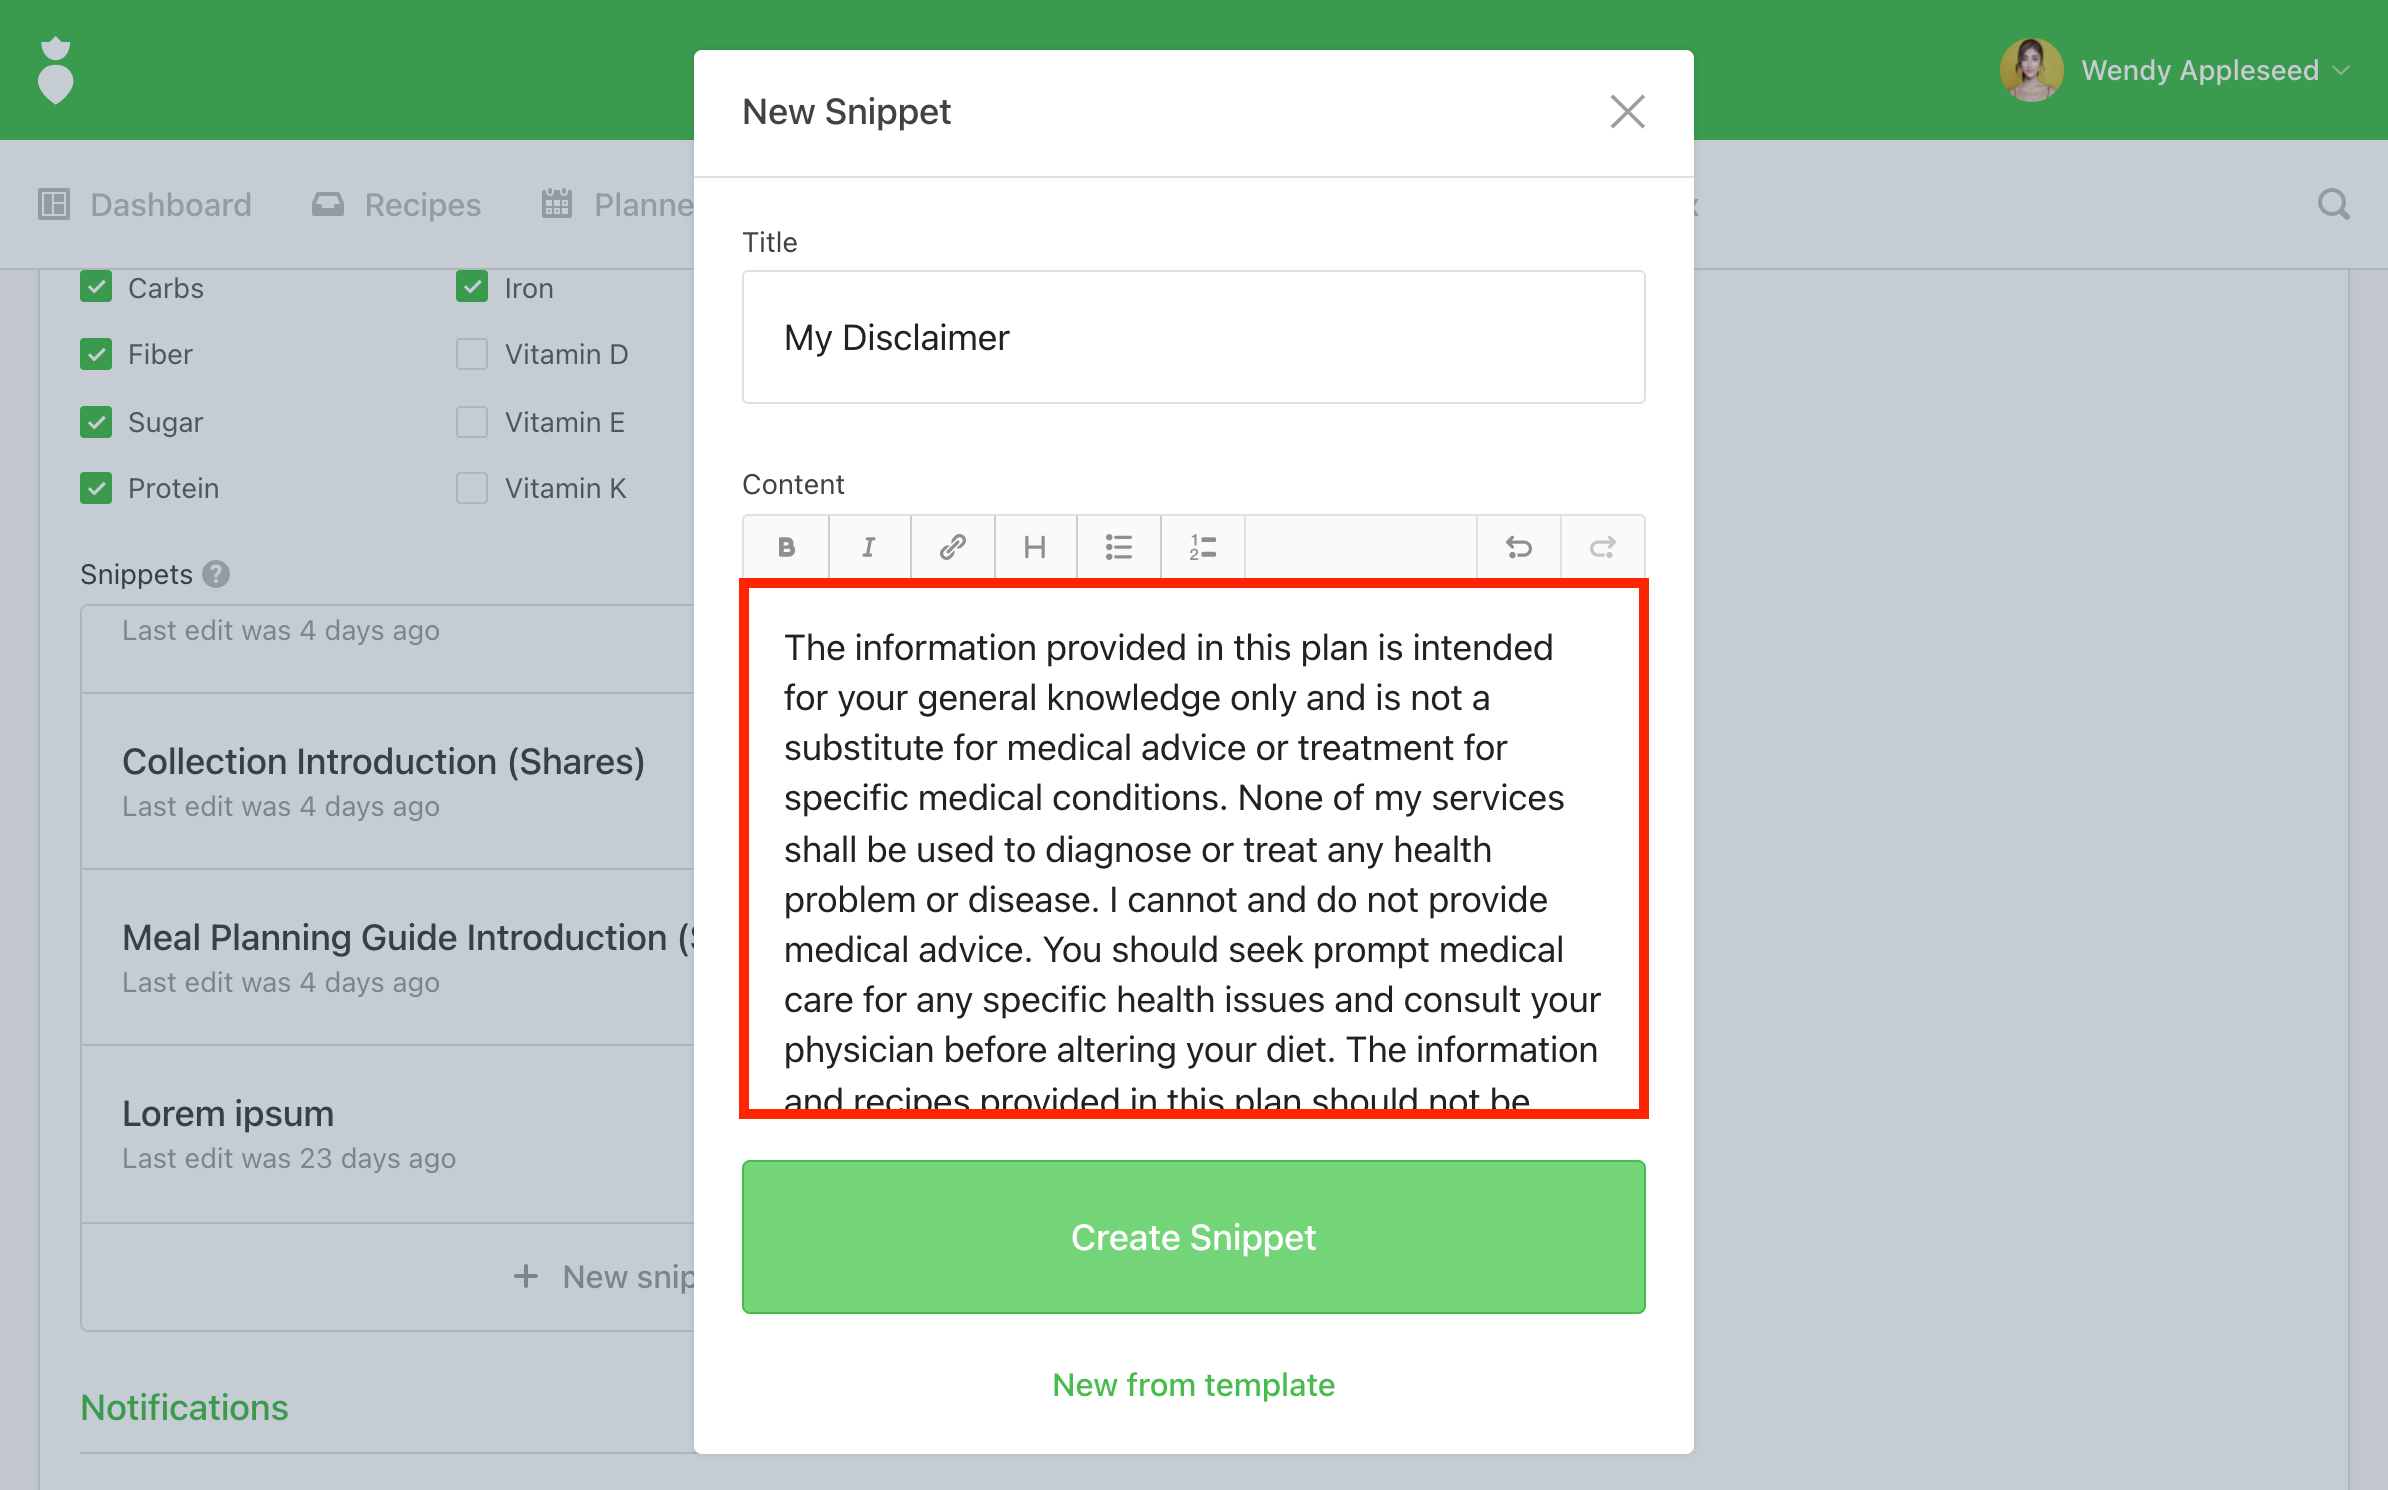This screenshot has width=2388, height=1490.
Task: Insert a numbered list
Action: pos(1202,547)
